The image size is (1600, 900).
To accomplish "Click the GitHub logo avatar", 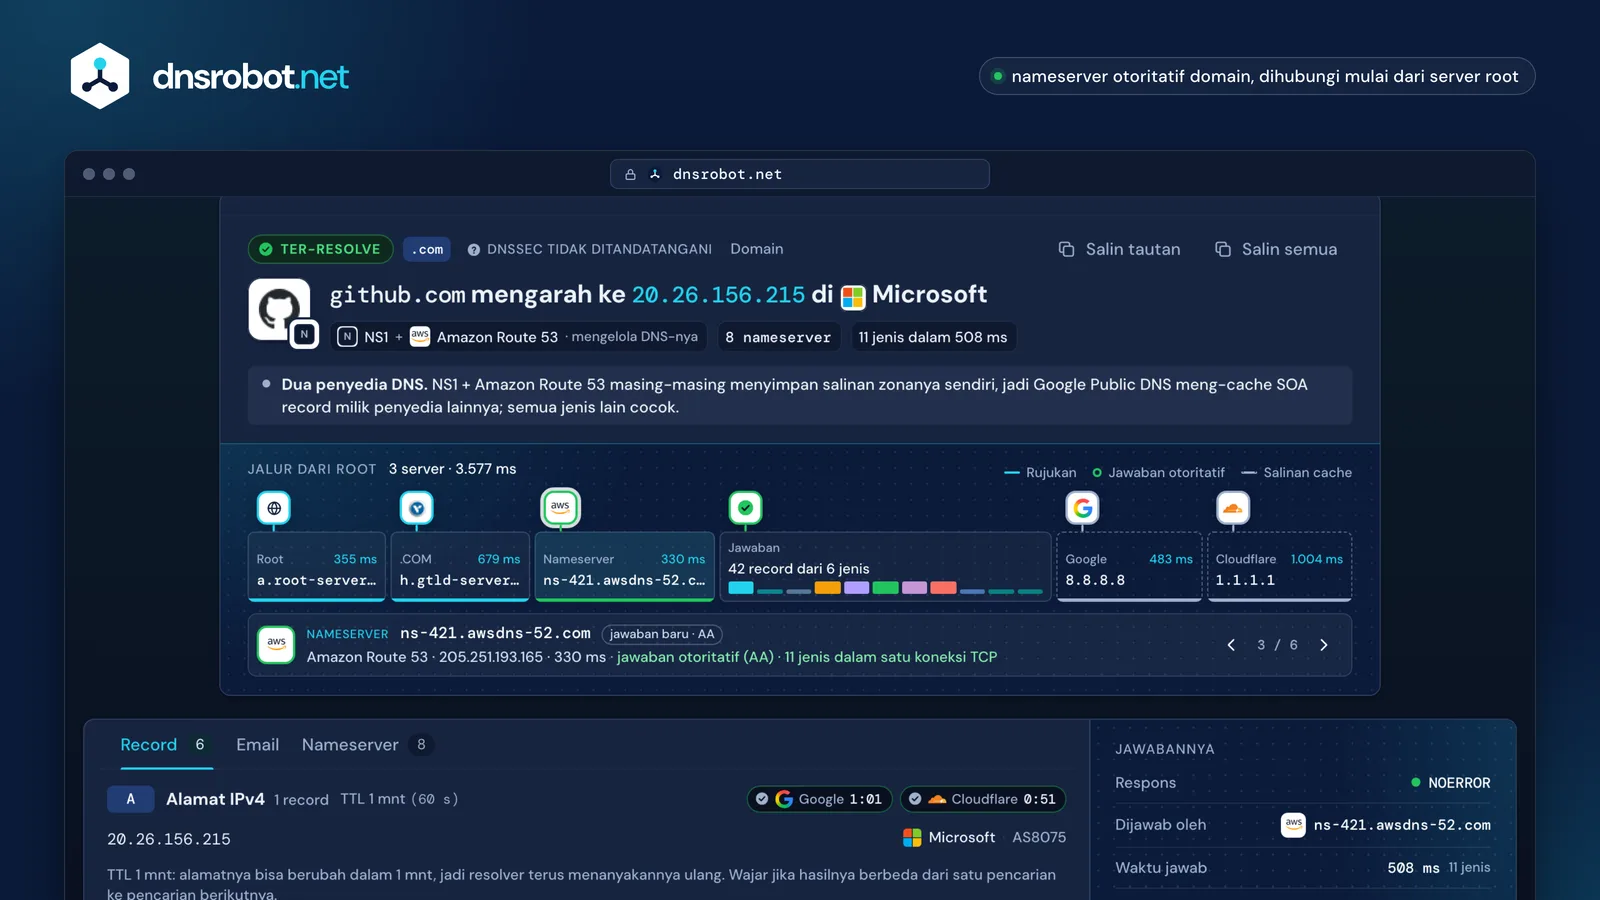I will pos(279,309).
